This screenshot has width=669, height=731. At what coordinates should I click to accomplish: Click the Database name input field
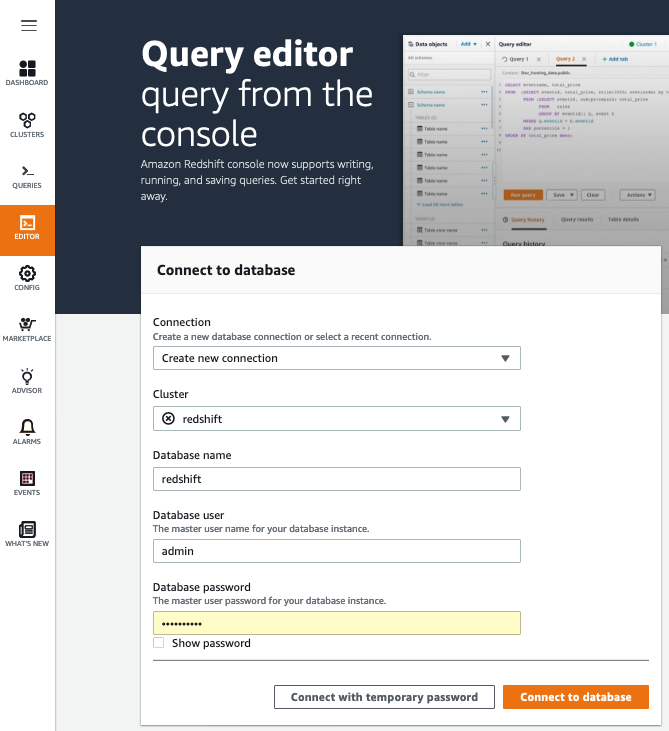tap(336, 479)
